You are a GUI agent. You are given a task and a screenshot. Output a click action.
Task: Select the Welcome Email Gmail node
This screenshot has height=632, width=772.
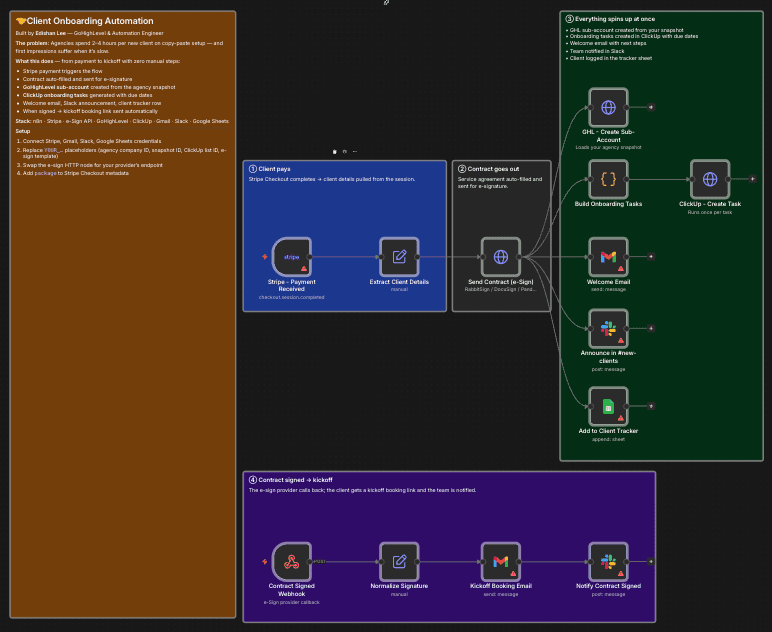click(x=609, y=256)
